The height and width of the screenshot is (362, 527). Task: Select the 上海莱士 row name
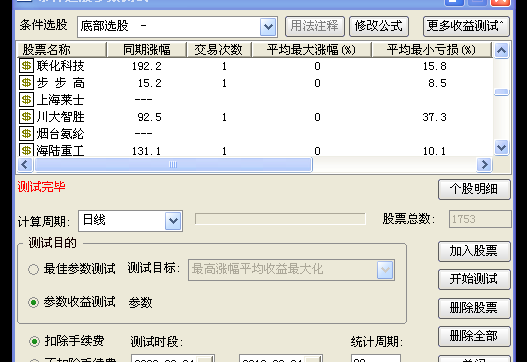[x=60, y=100]
